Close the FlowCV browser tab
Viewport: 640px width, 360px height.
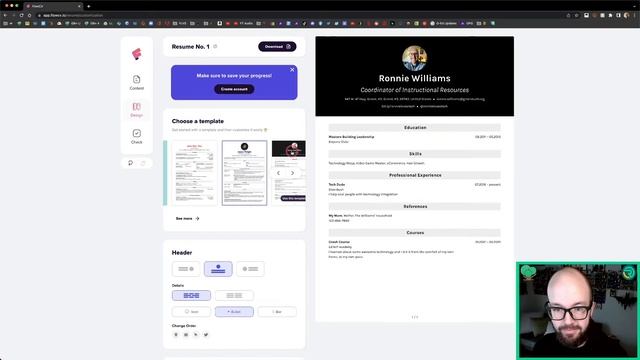[79, 6]
